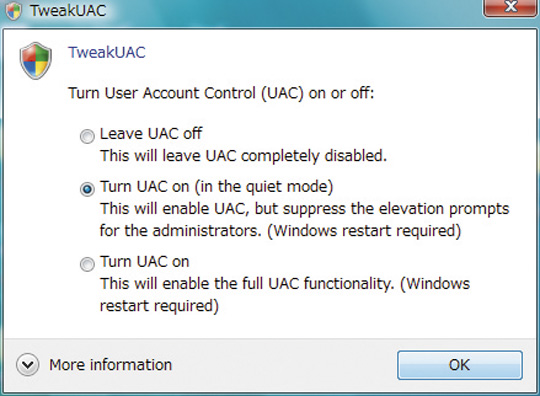This screenshot has width=540, height=396.
Task: Choose the Turn UAC on (in the quiet mode) label
Action: pyautogui.click(x=217, y=187)
